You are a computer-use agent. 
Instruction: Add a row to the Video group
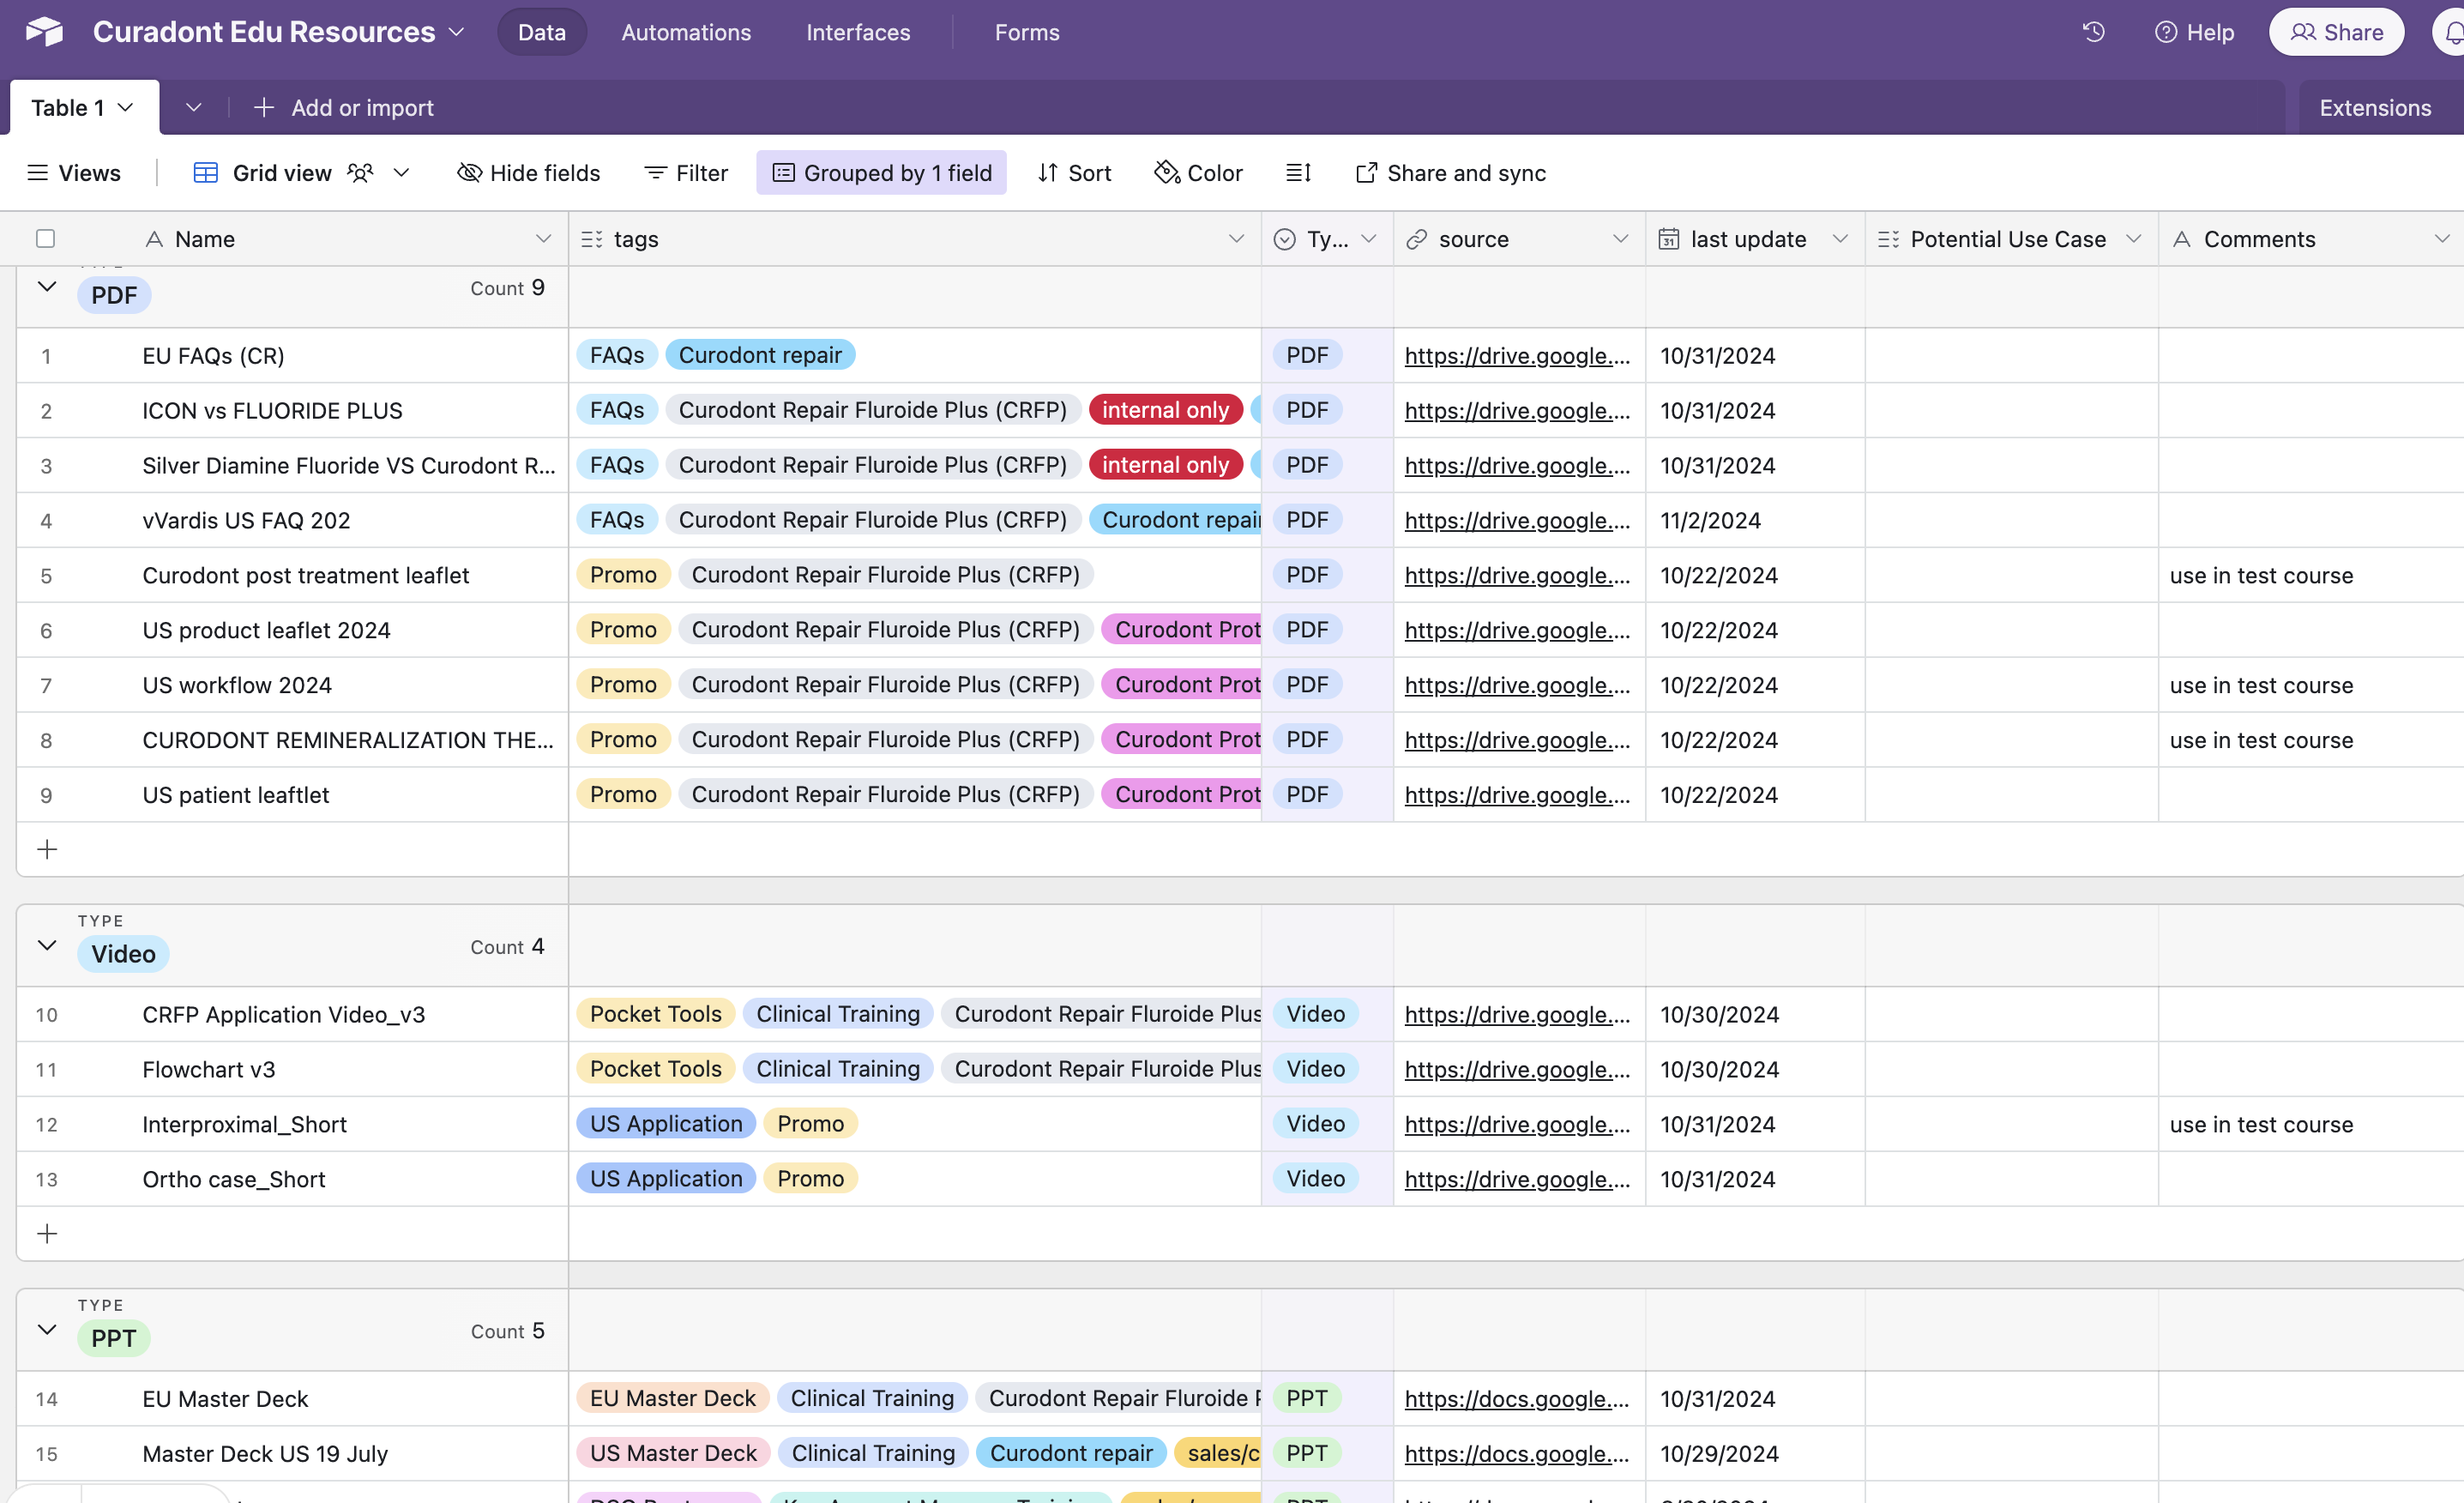pos(47,1233)
